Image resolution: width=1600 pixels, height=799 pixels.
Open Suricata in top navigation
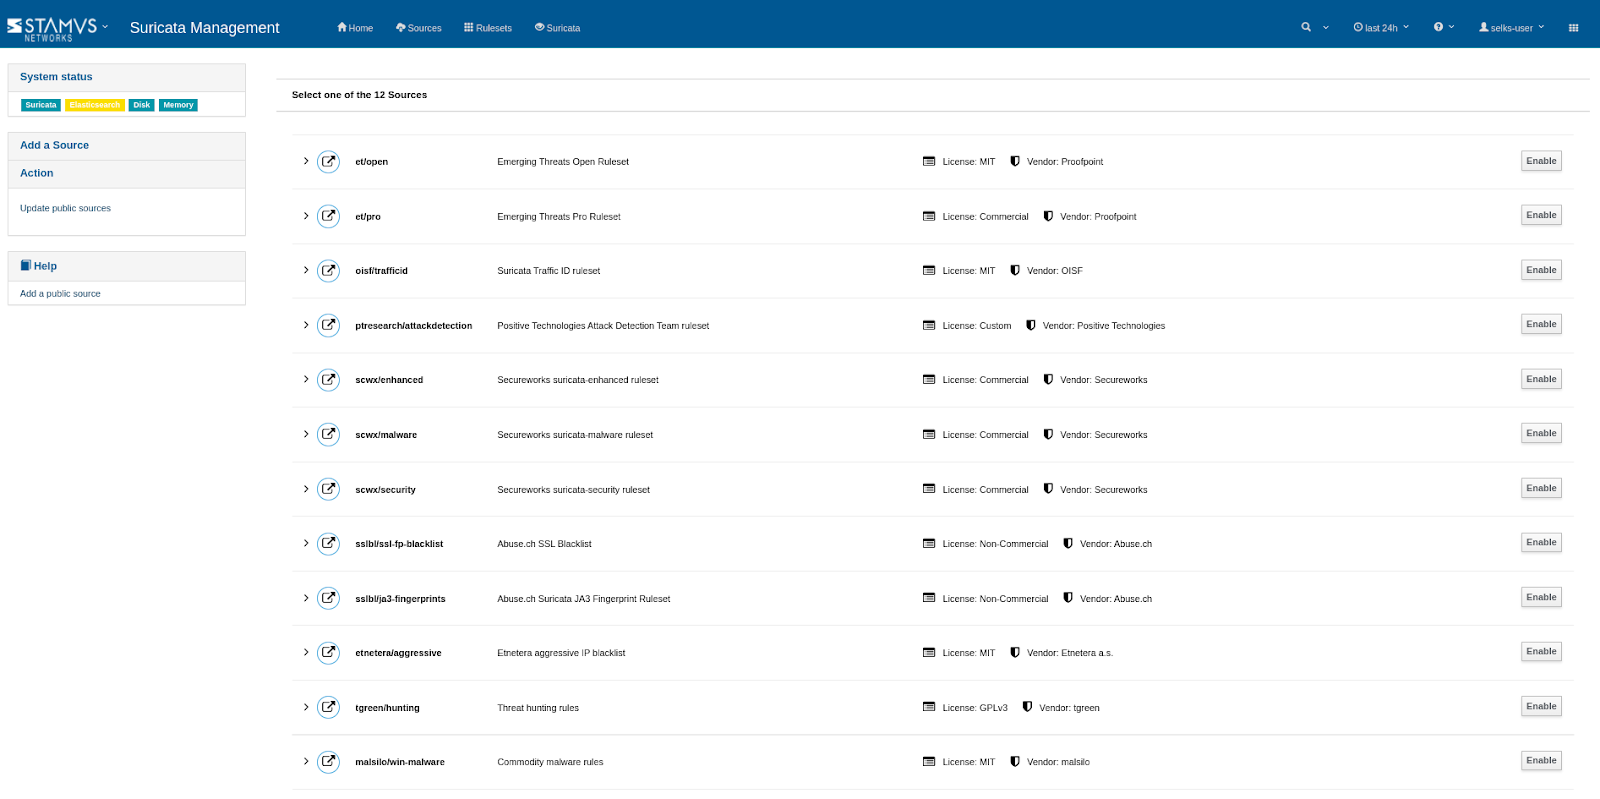tap(558, 28)
